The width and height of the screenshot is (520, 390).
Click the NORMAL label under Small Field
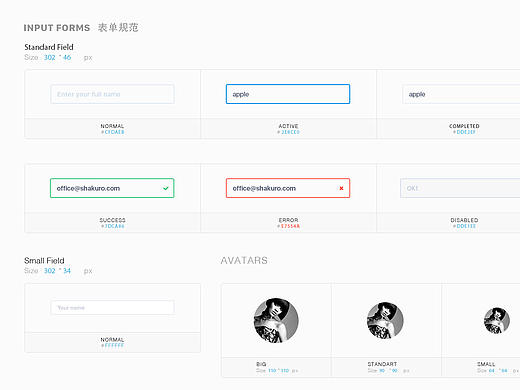click(112, 339)
